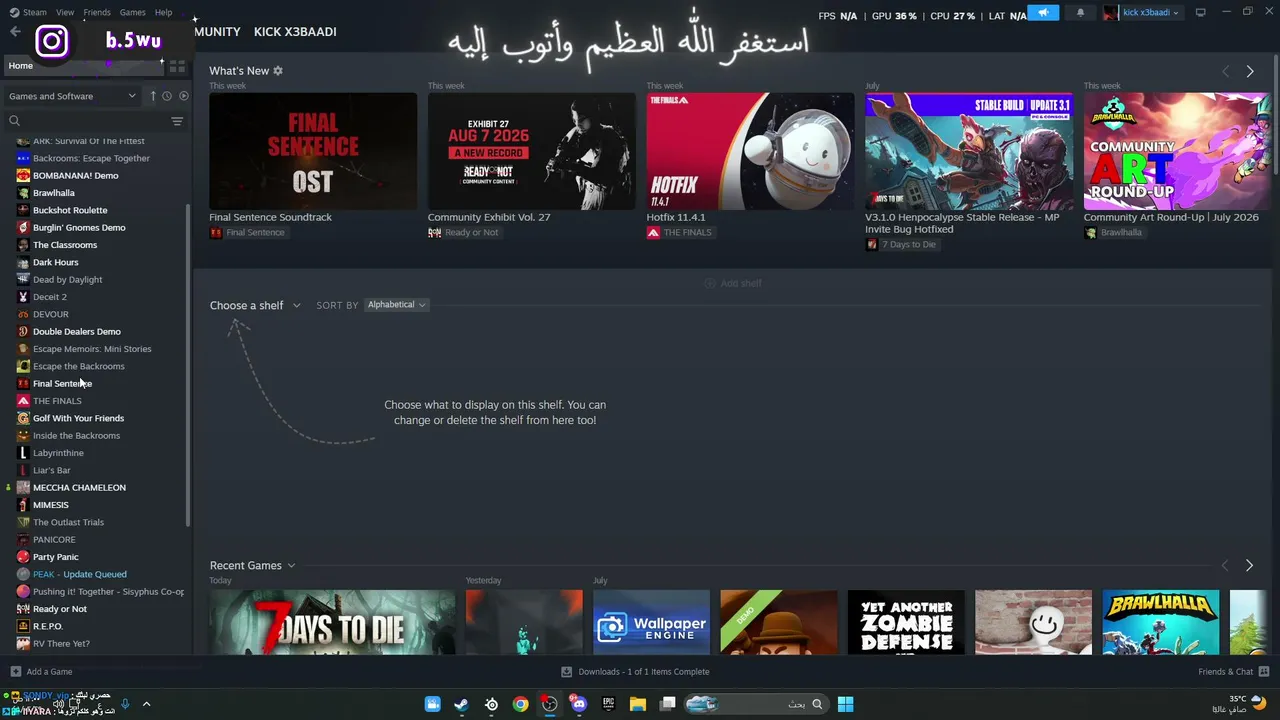Viewport: 1280px width, 720px height.
Task: Click THE FINALS icon in library list
Action: (23, 401)
